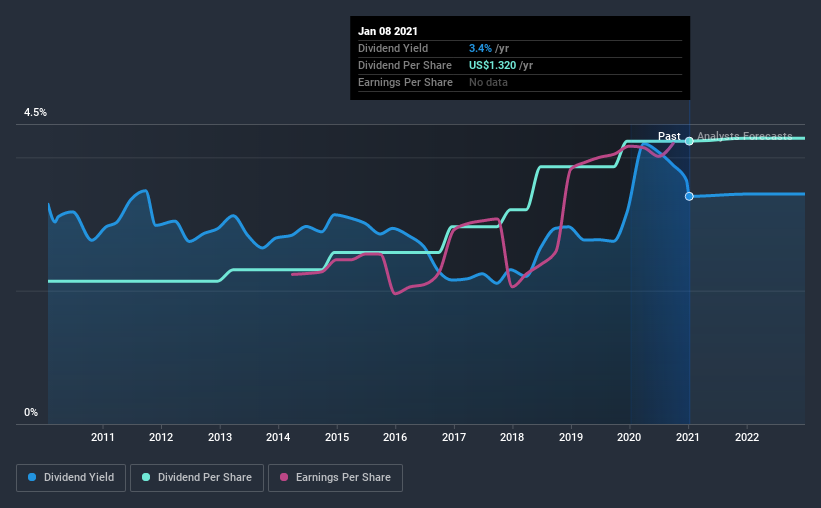This screenshot has height=508, width=821.
Task: Click the 4.5% y-axis label
Action: pos(35,113)
